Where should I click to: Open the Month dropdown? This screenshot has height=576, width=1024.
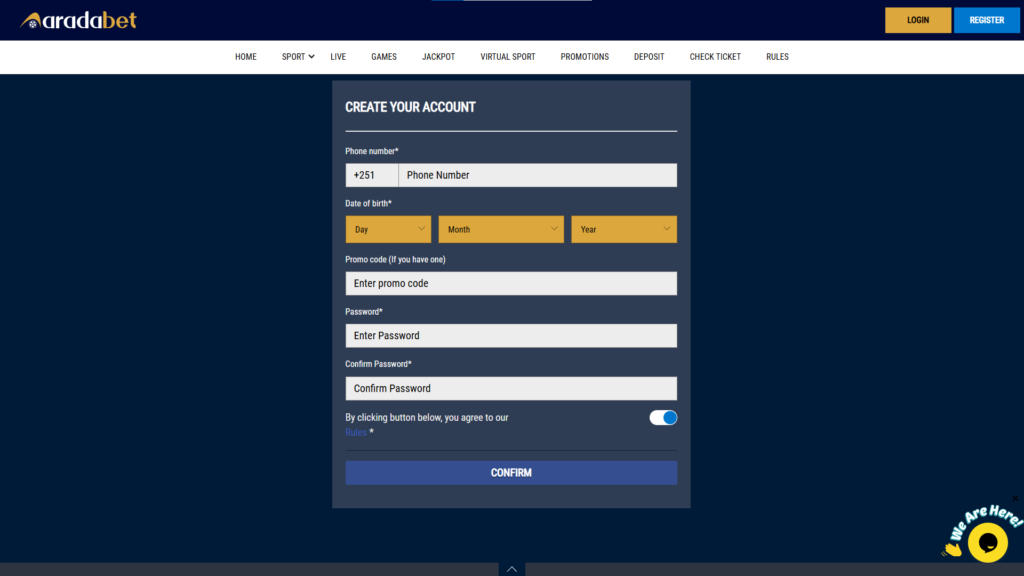click(x=501, y=229)
